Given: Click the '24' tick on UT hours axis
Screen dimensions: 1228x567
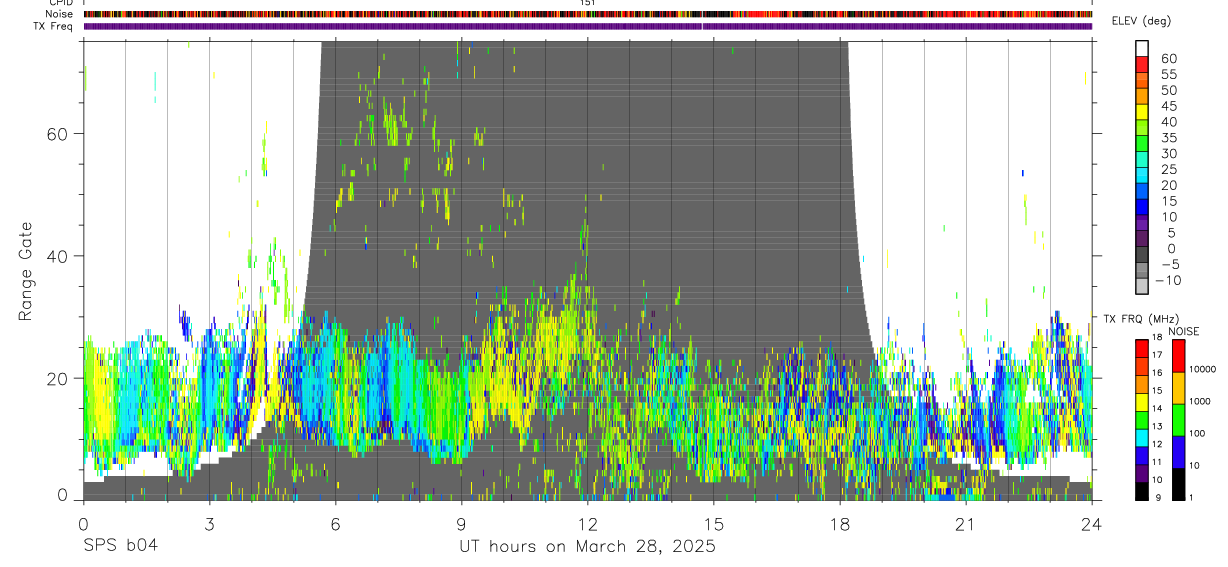Looking at the screenshot, I should (1091, 523).
